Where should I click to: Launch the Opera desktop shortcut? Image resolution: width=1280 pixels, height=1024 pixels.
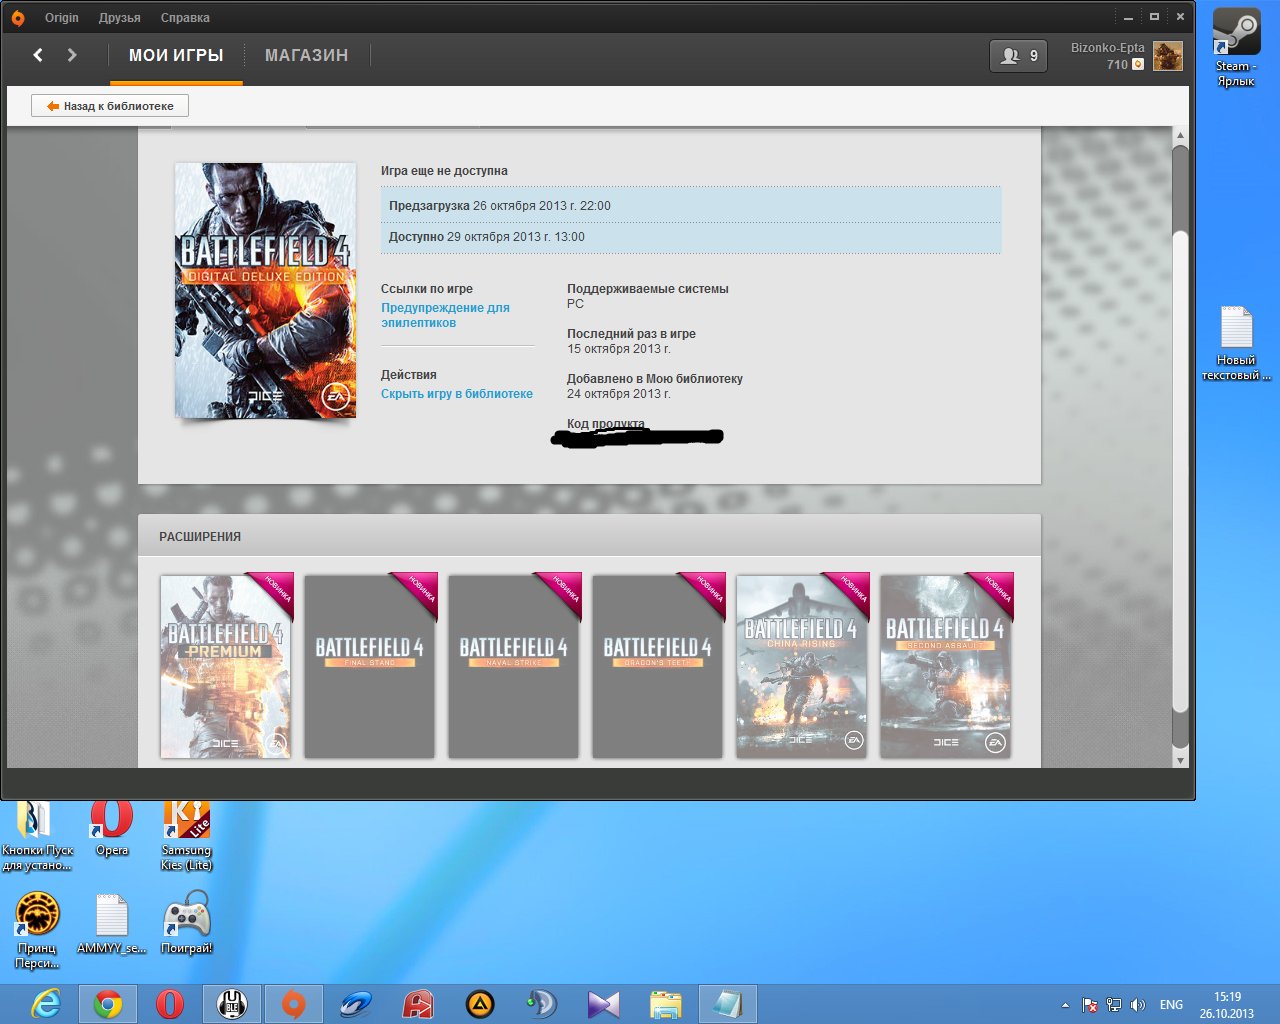(x=112, y=828)
